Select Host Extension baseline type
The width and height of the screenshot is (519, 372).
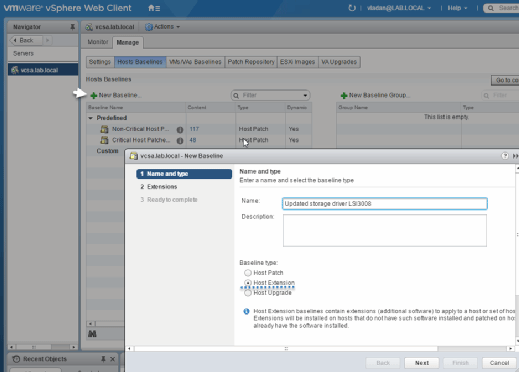point(247,283)
